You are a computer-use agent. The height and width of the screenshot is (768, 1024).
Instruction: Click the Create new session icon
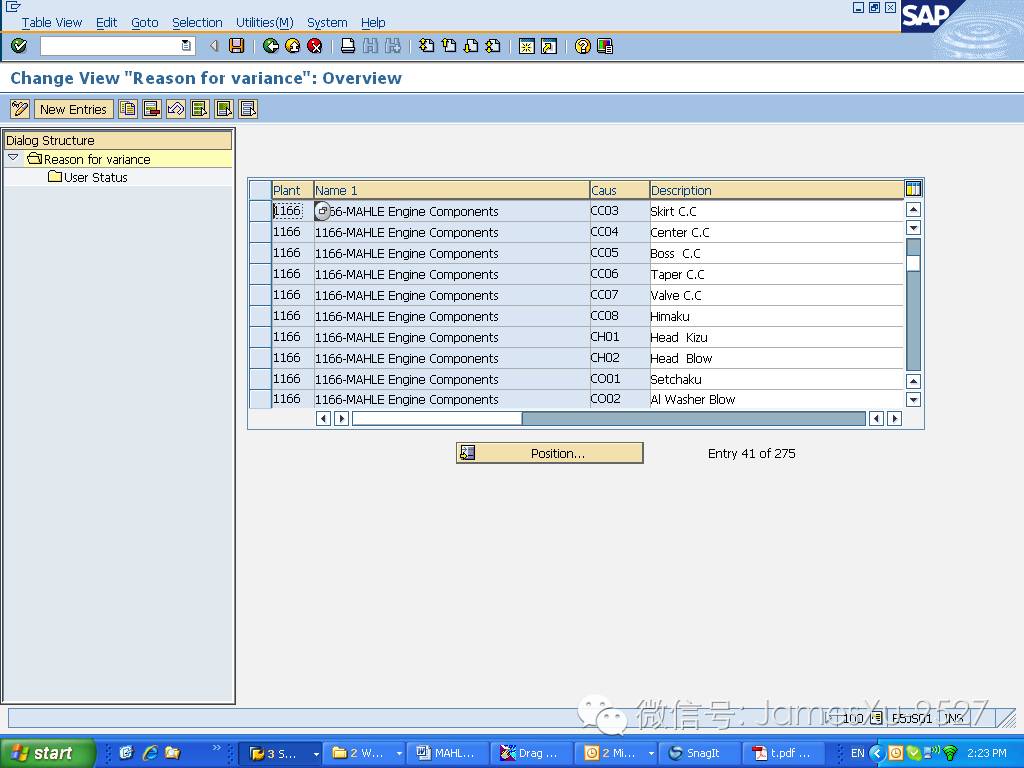click(526, 46)
